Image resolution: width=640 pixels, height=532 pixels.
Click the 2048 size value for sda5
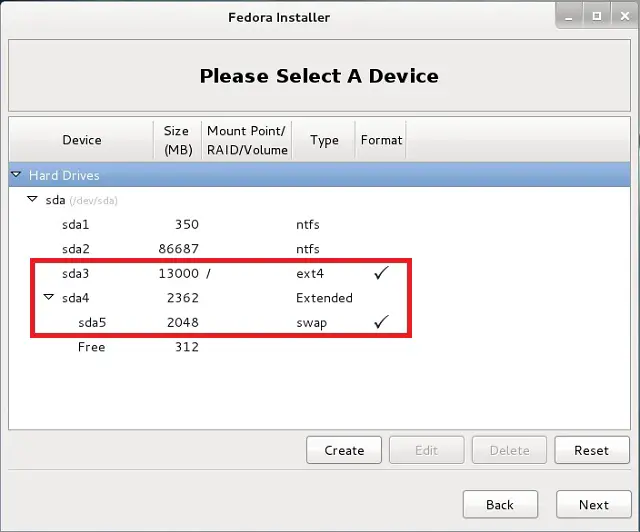[183, 322]
